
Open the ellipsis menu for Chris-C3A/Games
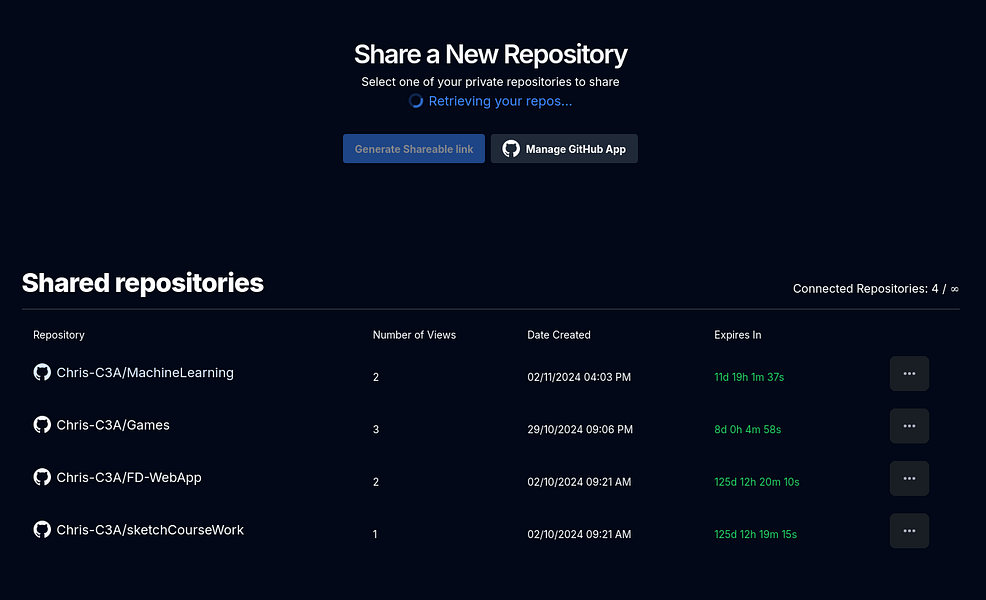[909, 425]
